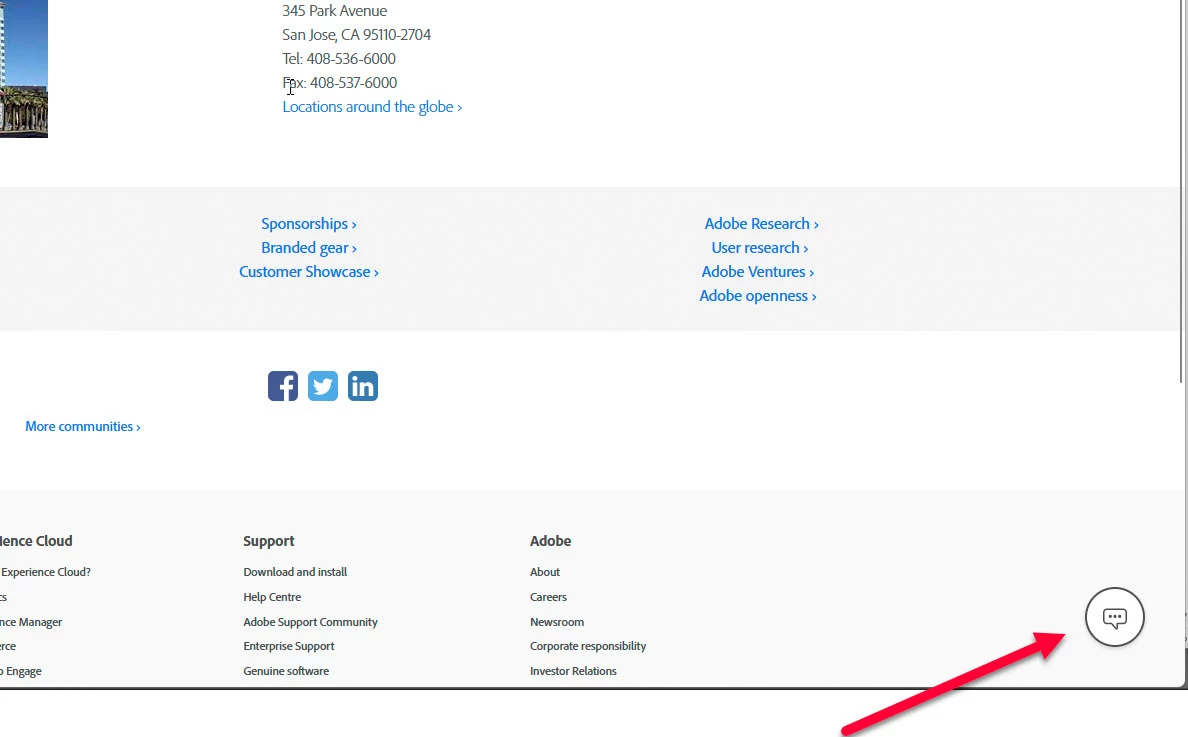
Task: Open the Branded gear link
Action: point(308,248)
